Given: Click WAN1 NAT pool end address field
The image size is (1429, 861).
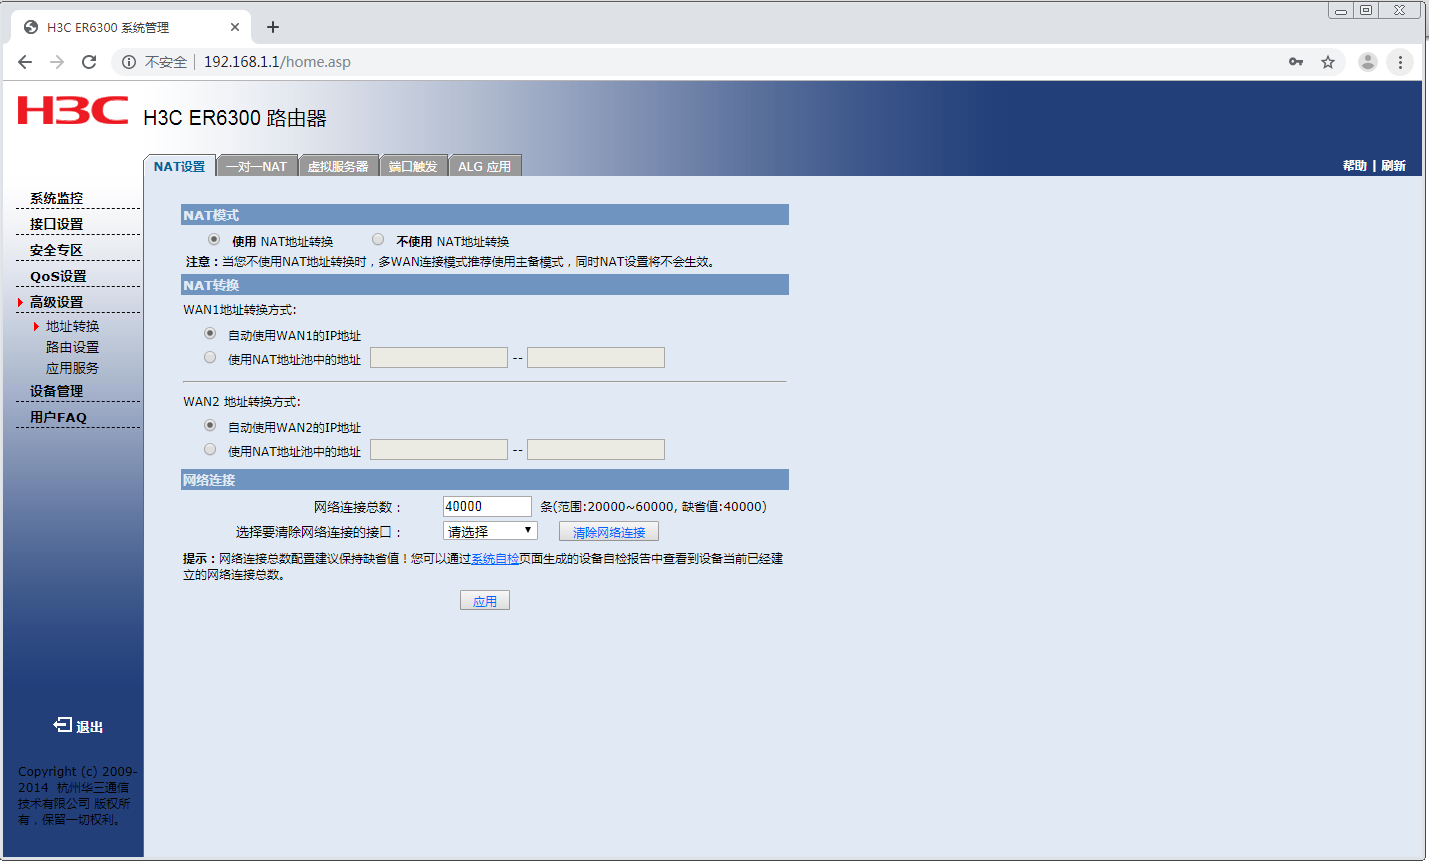Looking at the screenshot, I should click(x=596, y=358).
